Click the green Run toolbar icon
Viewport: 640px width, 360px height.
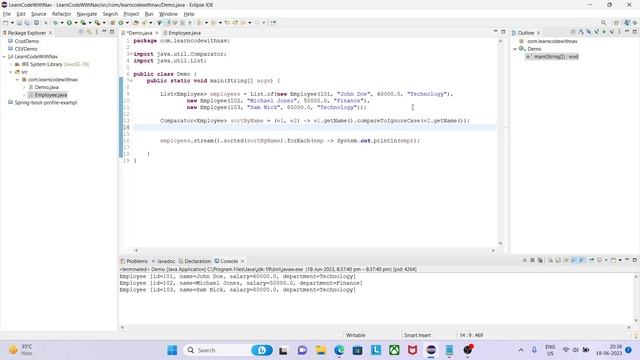click(69, 23)
